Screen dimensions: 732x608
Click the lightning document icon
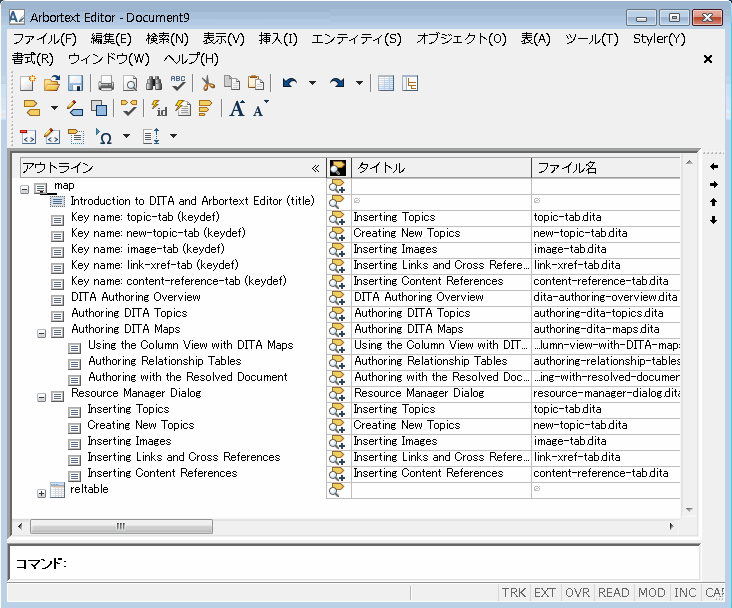click(183, 108)
